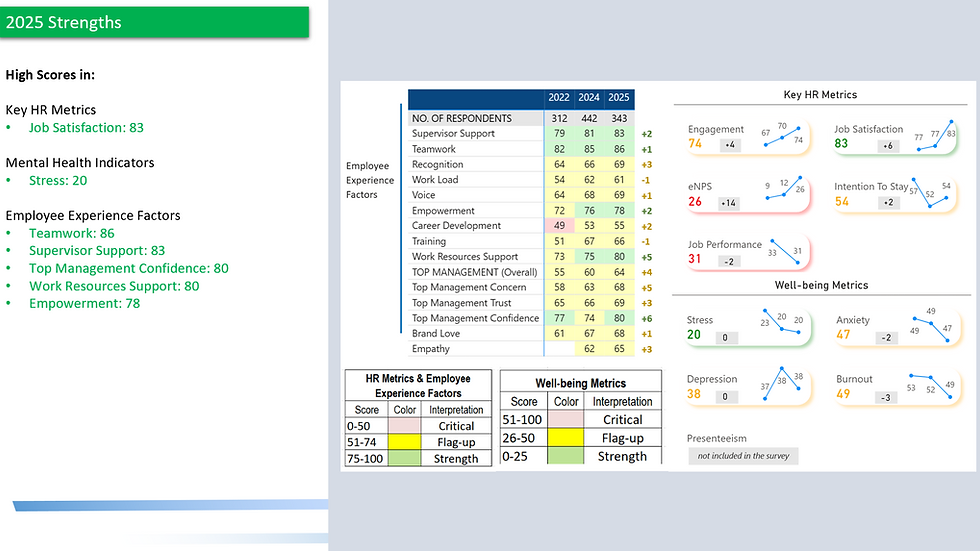Click the Teamwork table row label
The height and width of the screenshot is (551, 980).
click(434, 149)
